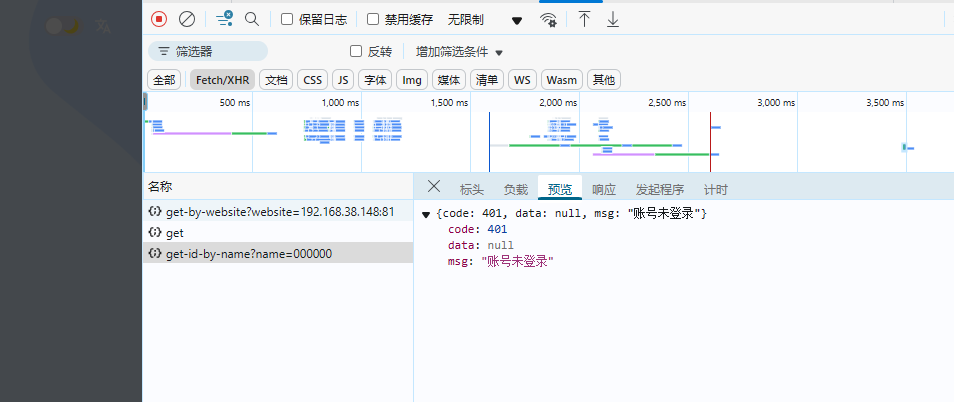The height and width of the screenshot is (402, 954).
Task: Filter requests by JS type
Action: (x=343, y=80)
